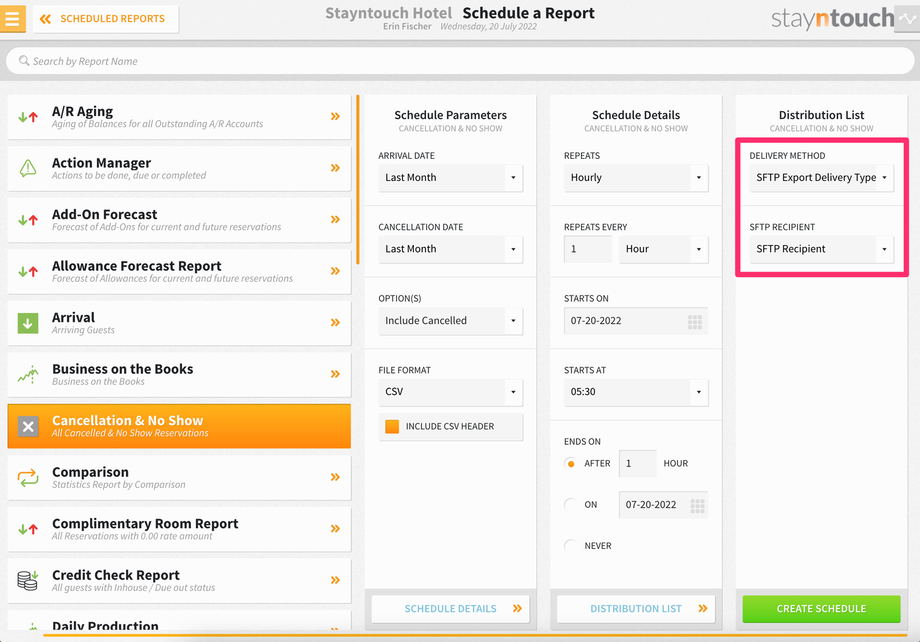Click the Complimentary Room Report arrows icon

[28, 529]
